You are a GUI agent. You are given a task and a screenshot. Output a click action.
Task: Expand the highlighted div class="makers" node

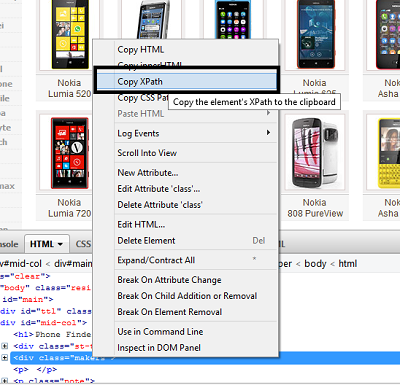pyautogui.click(x=4, y=358)
